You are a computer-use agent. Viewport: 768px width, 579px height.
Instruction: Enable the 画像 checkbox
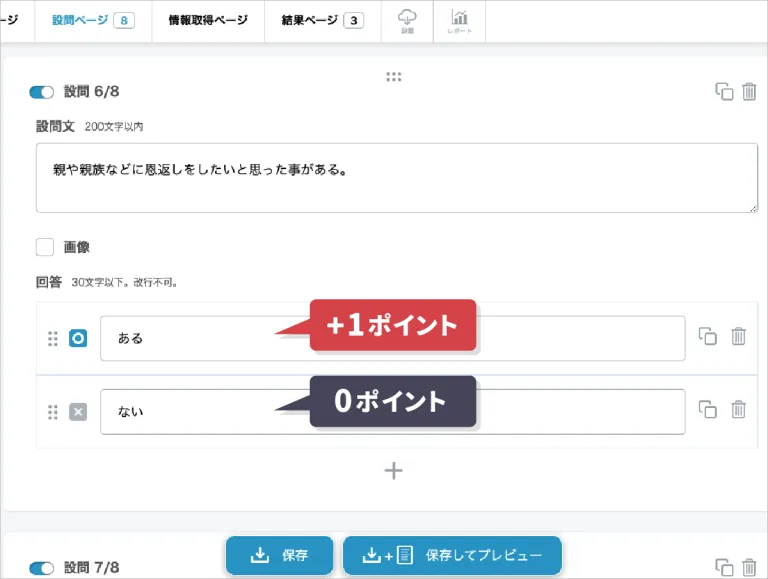[45, 247]
